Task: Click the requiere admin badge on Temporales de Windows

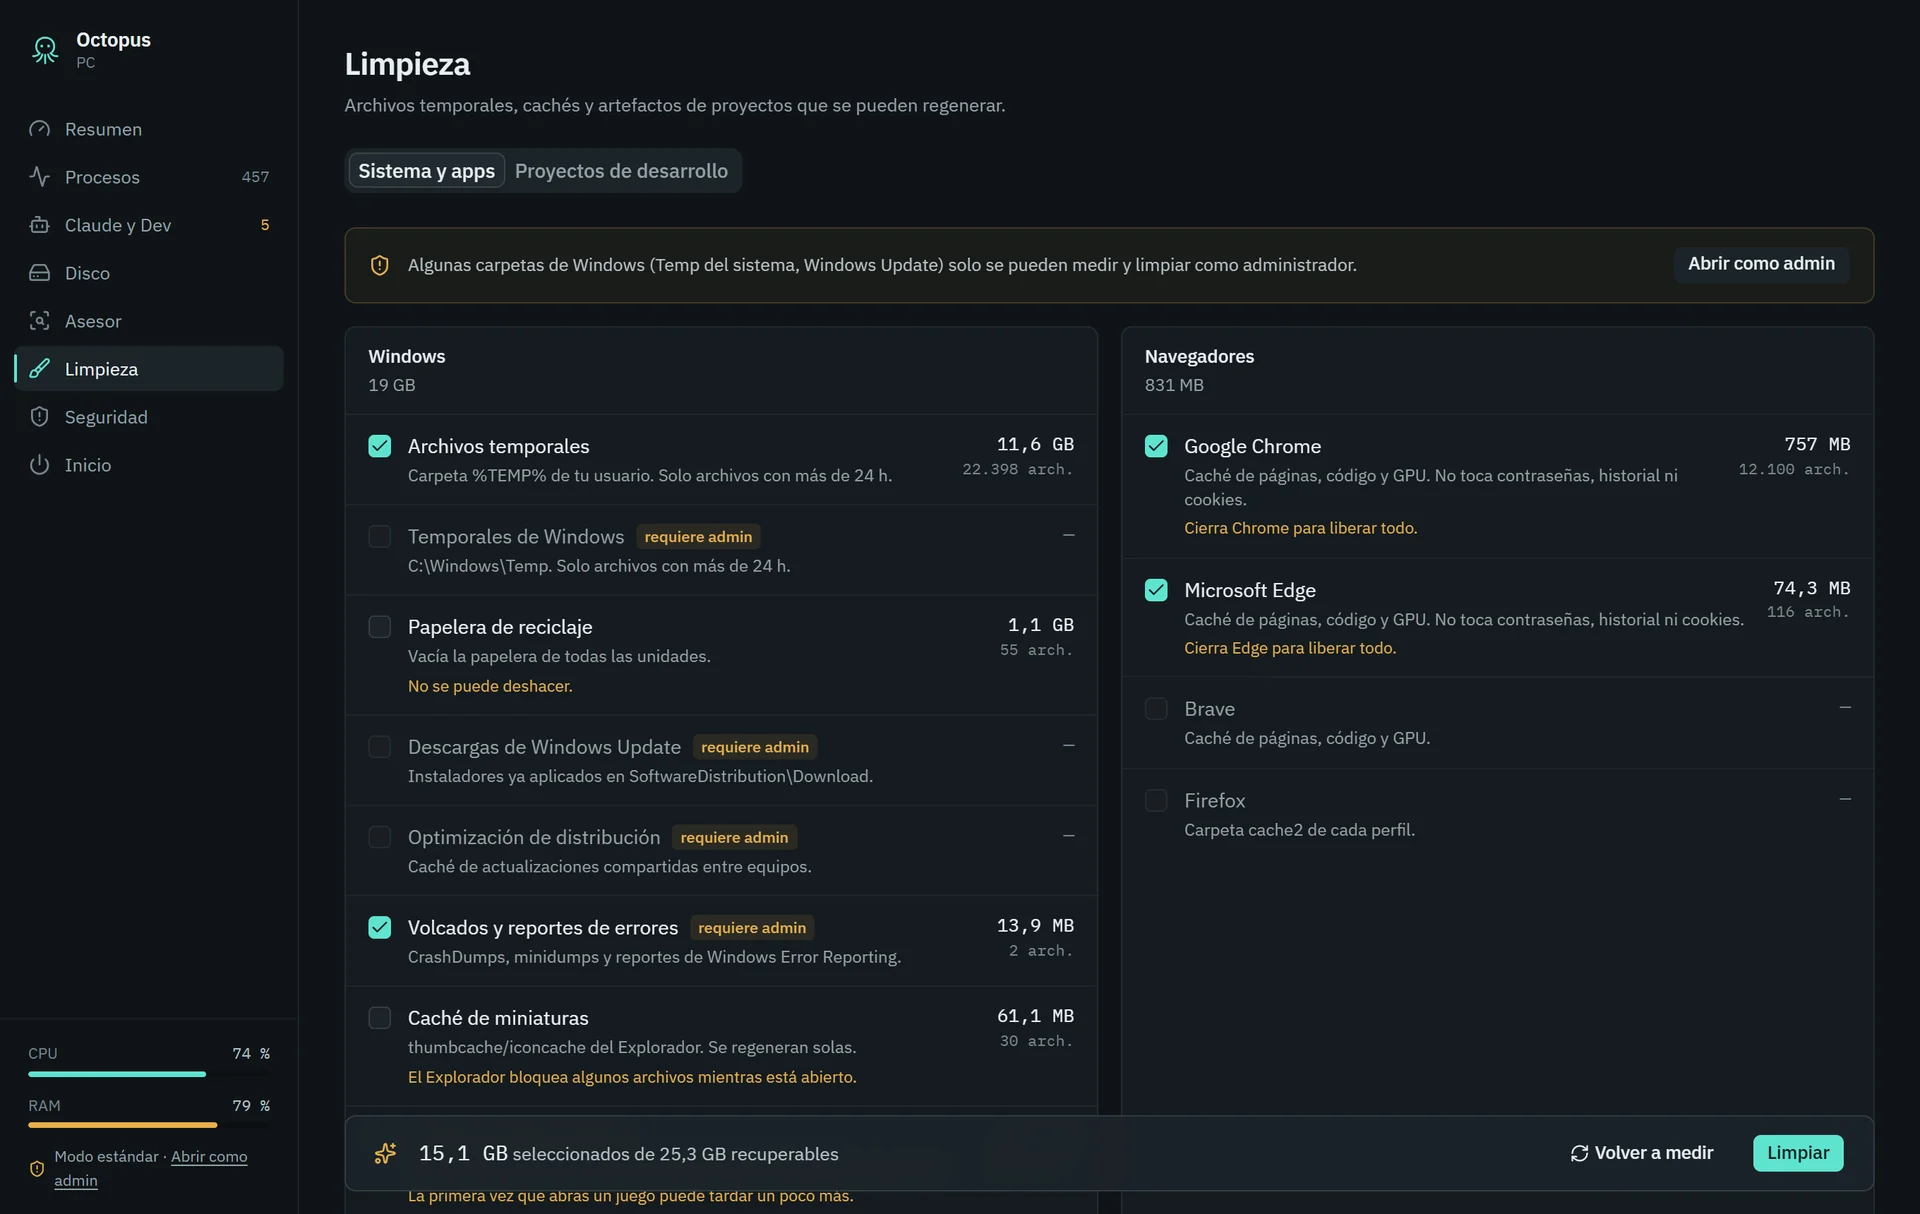Action: [x=698, y=537]
